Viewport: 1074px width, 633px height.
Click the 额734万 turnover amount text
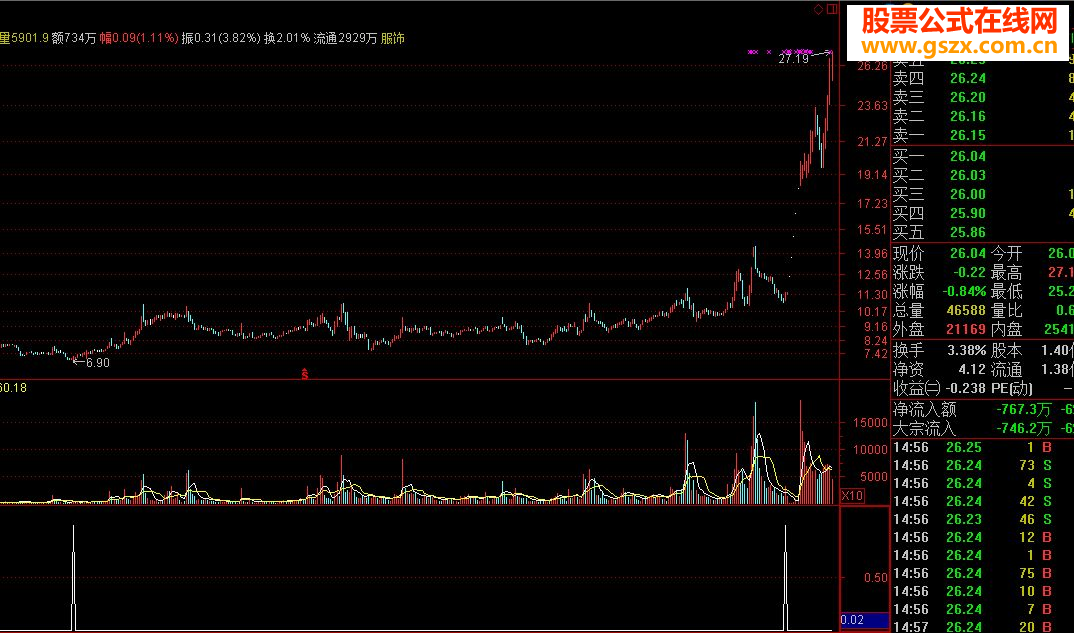pyautogui.click(x=74, y=38)
